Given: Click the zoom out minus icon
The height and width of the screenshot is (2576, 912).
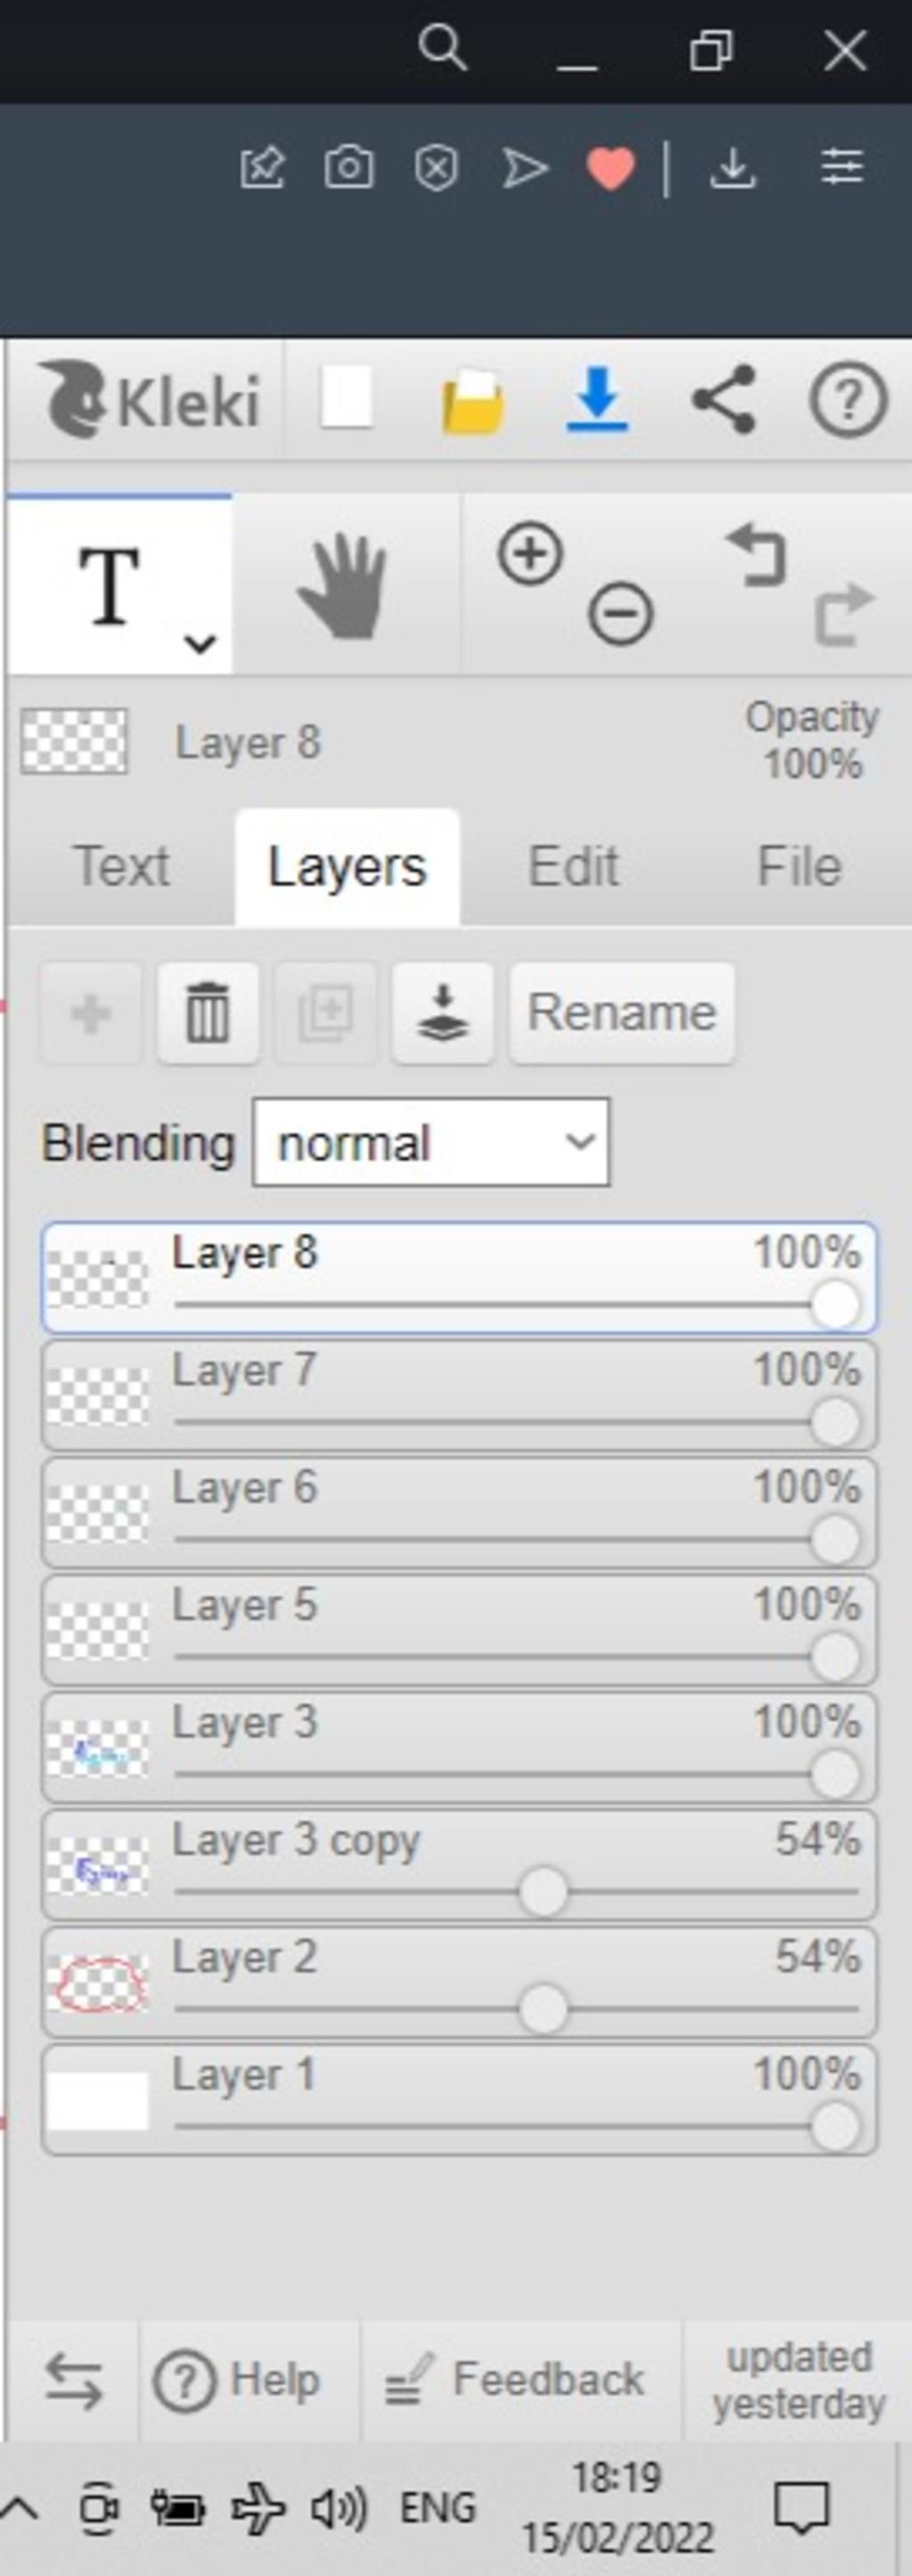Looking at the screenshot, I should point(620,613).
